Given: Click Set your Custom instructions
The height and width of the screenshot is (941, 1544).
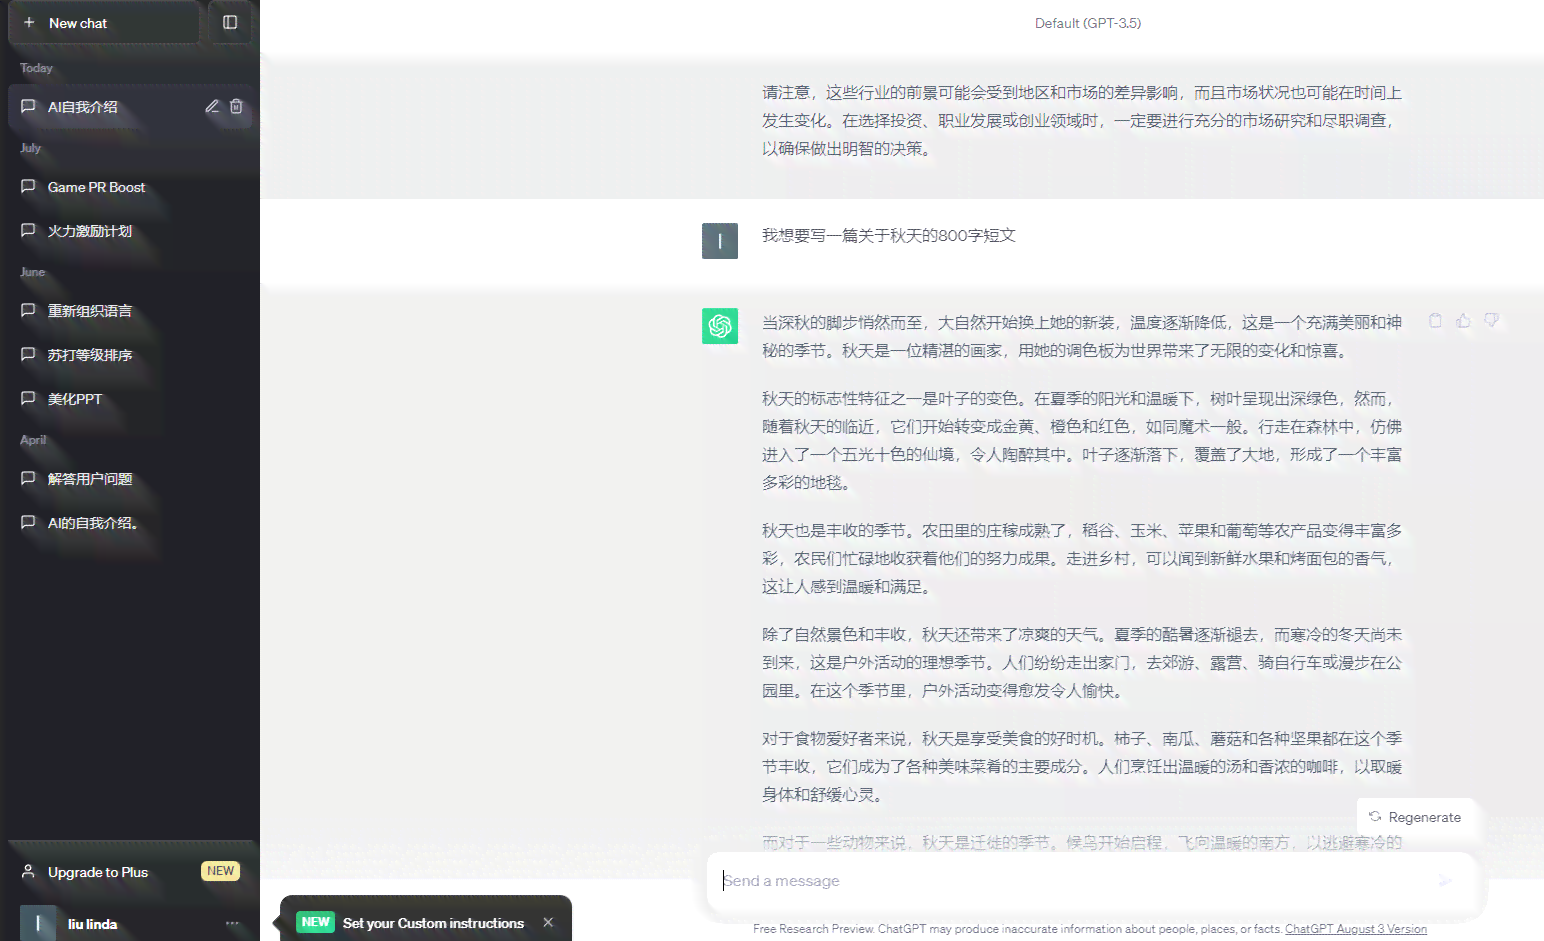Looking at the screenshot, I should 433,923.
